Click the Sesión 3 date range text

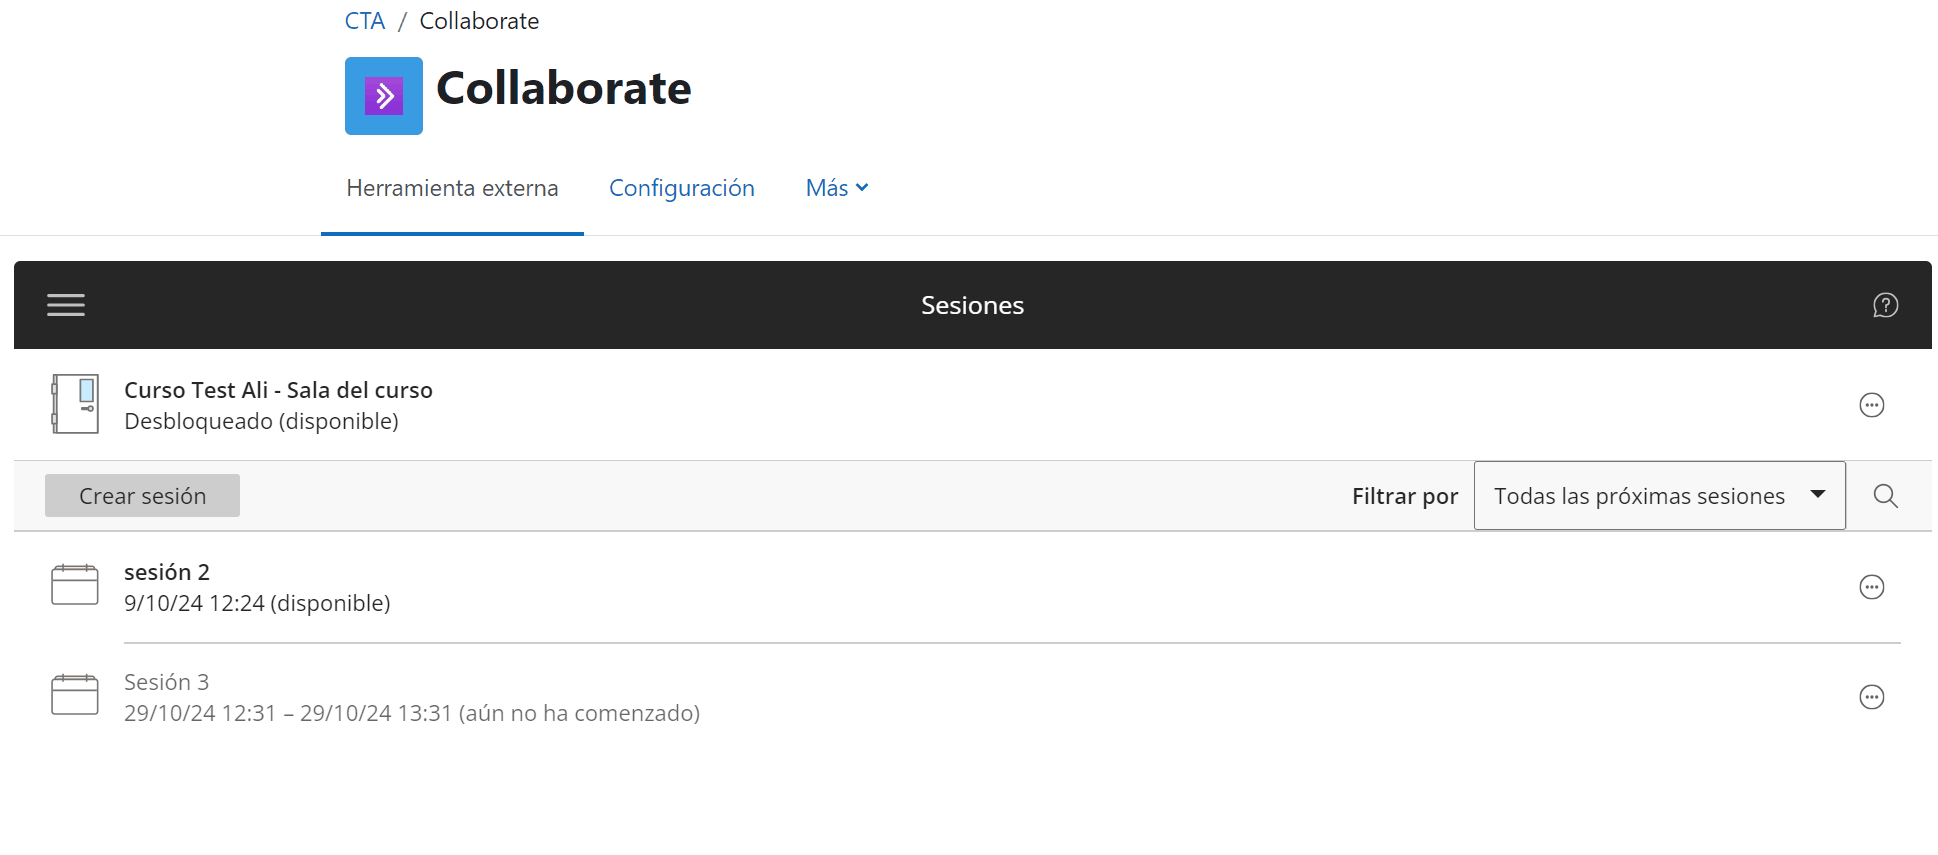(x=412, y=713)
